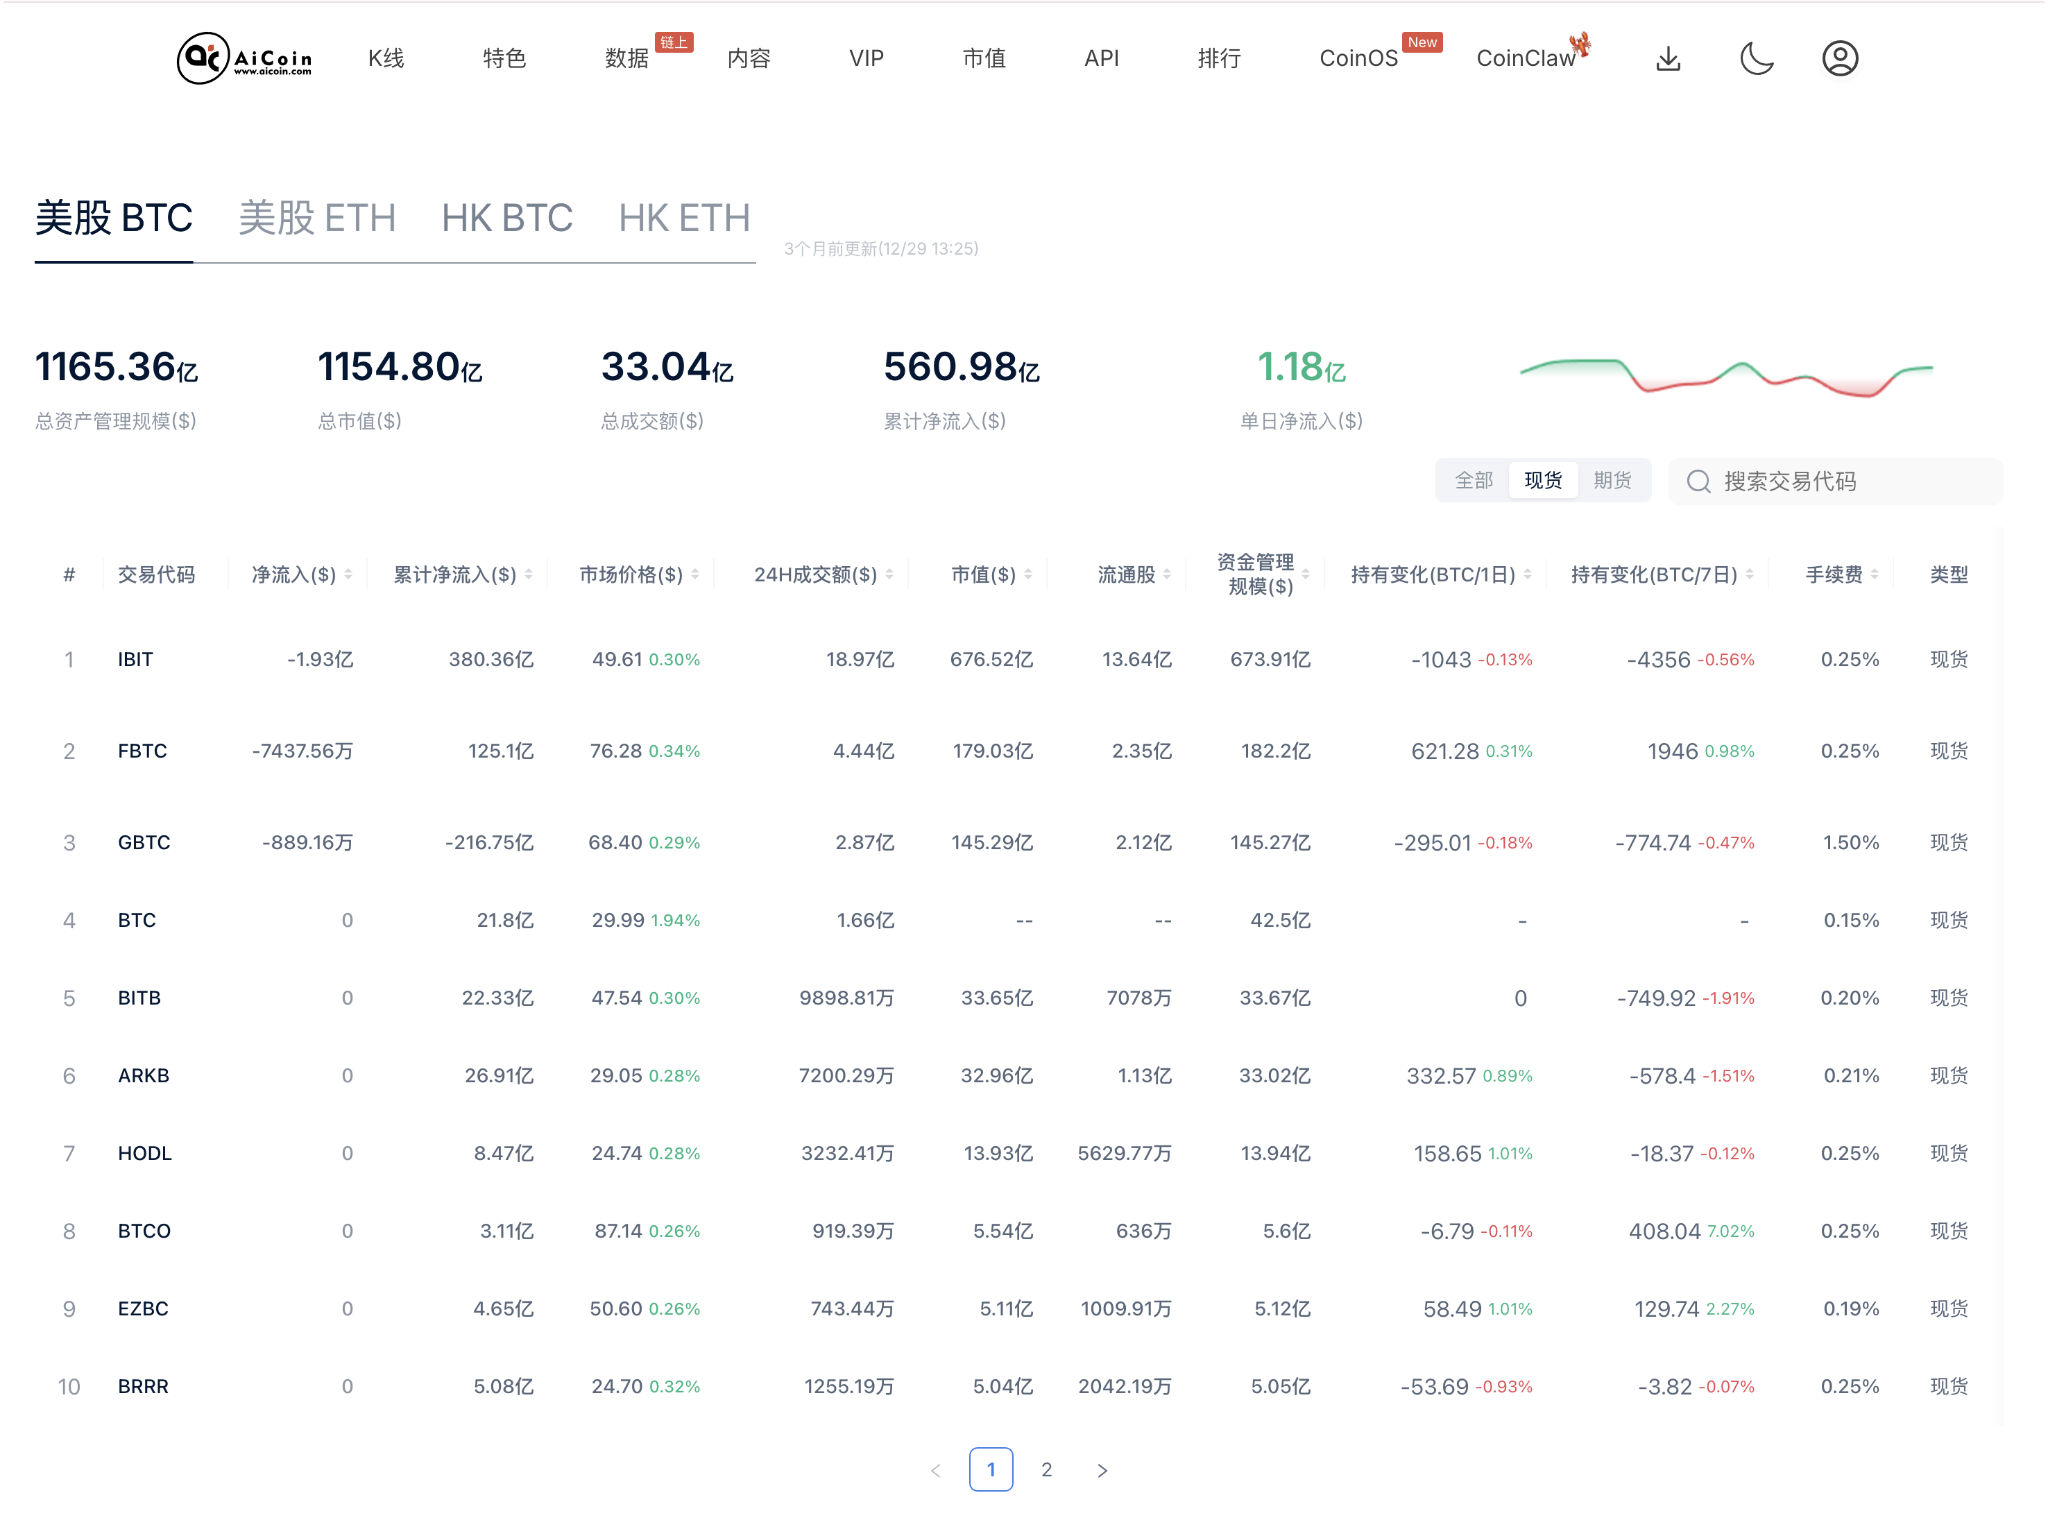Select the 全部 filter option

click(x=1473, y=480)
